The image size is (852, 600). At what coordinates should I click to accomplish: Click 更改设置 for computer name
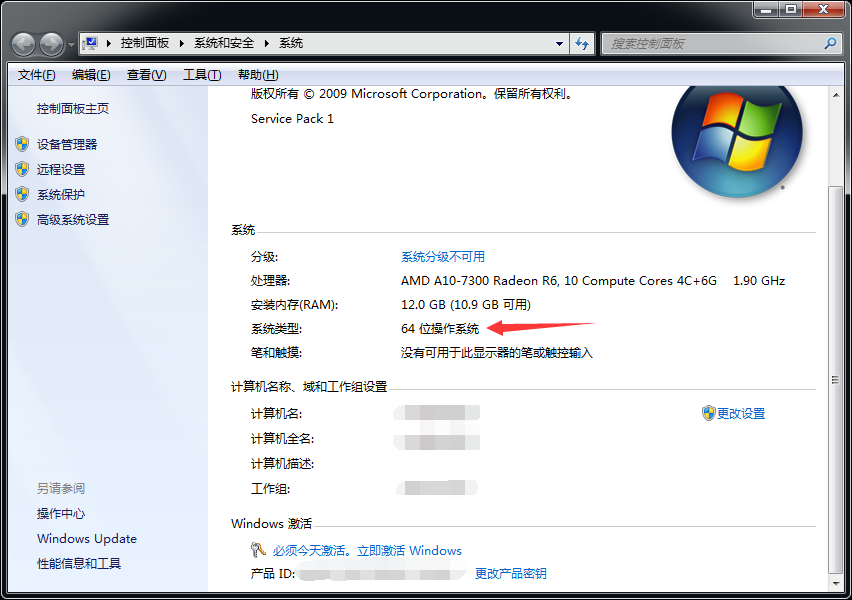[741, 414]
